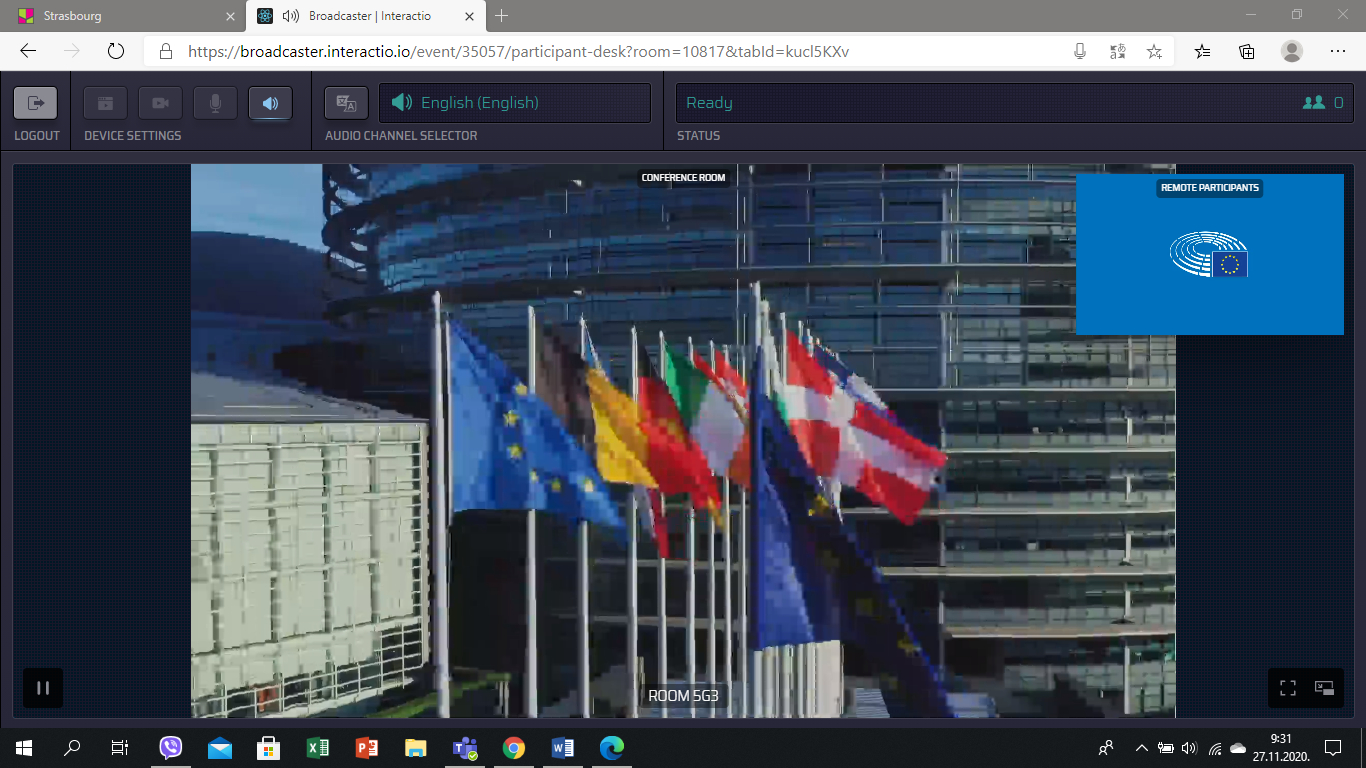Image resolution: width=1366 pixels, height=768 pixels.
Task: Open the English (English) audio channel selector
Action: pyautogui.click(x=514, y=103)
